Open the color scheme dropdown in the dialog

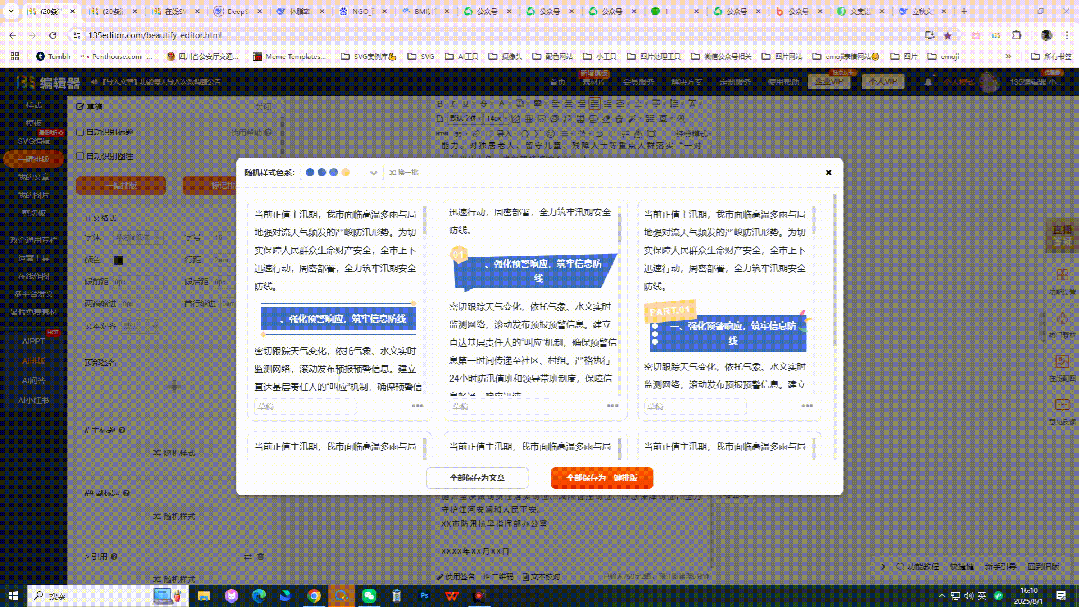click(x=373, y=172)
